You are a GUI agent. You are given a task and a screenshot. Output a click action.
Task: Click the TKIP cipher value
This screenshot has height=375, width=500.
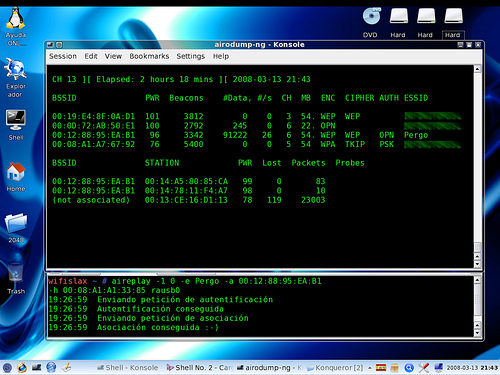355,144
